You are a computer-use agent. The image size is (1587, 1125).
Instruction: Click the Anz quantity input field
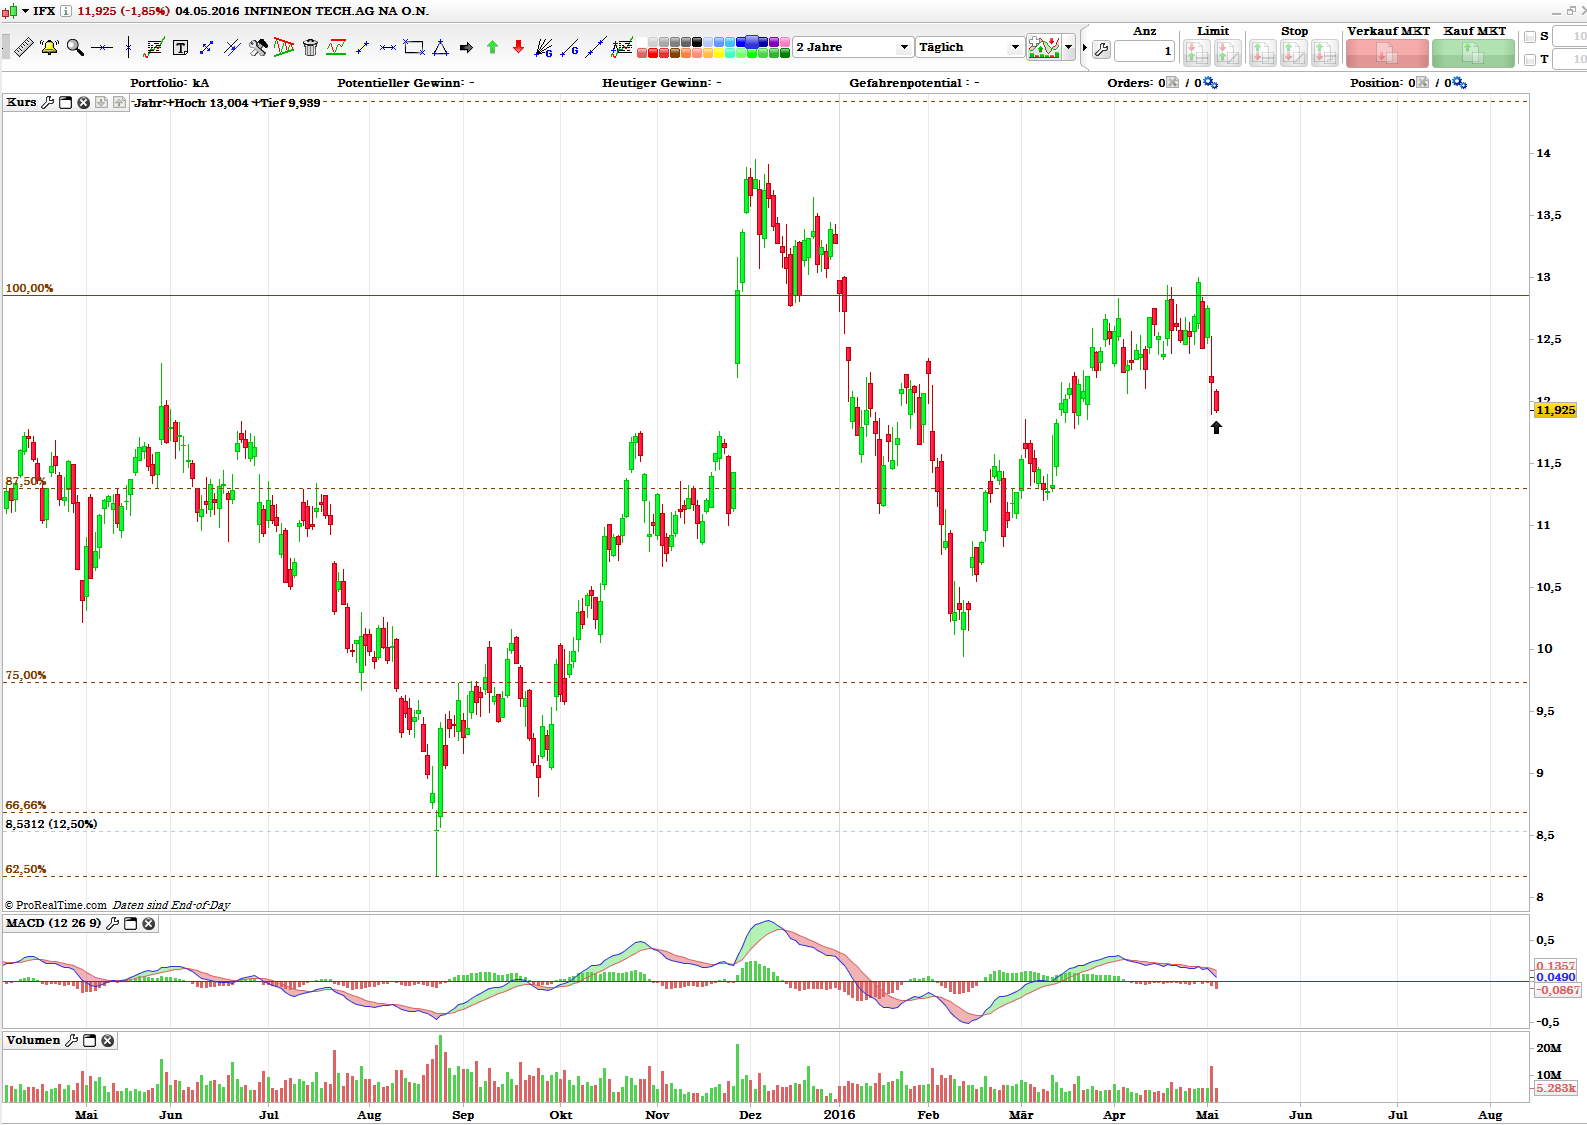1144,50
